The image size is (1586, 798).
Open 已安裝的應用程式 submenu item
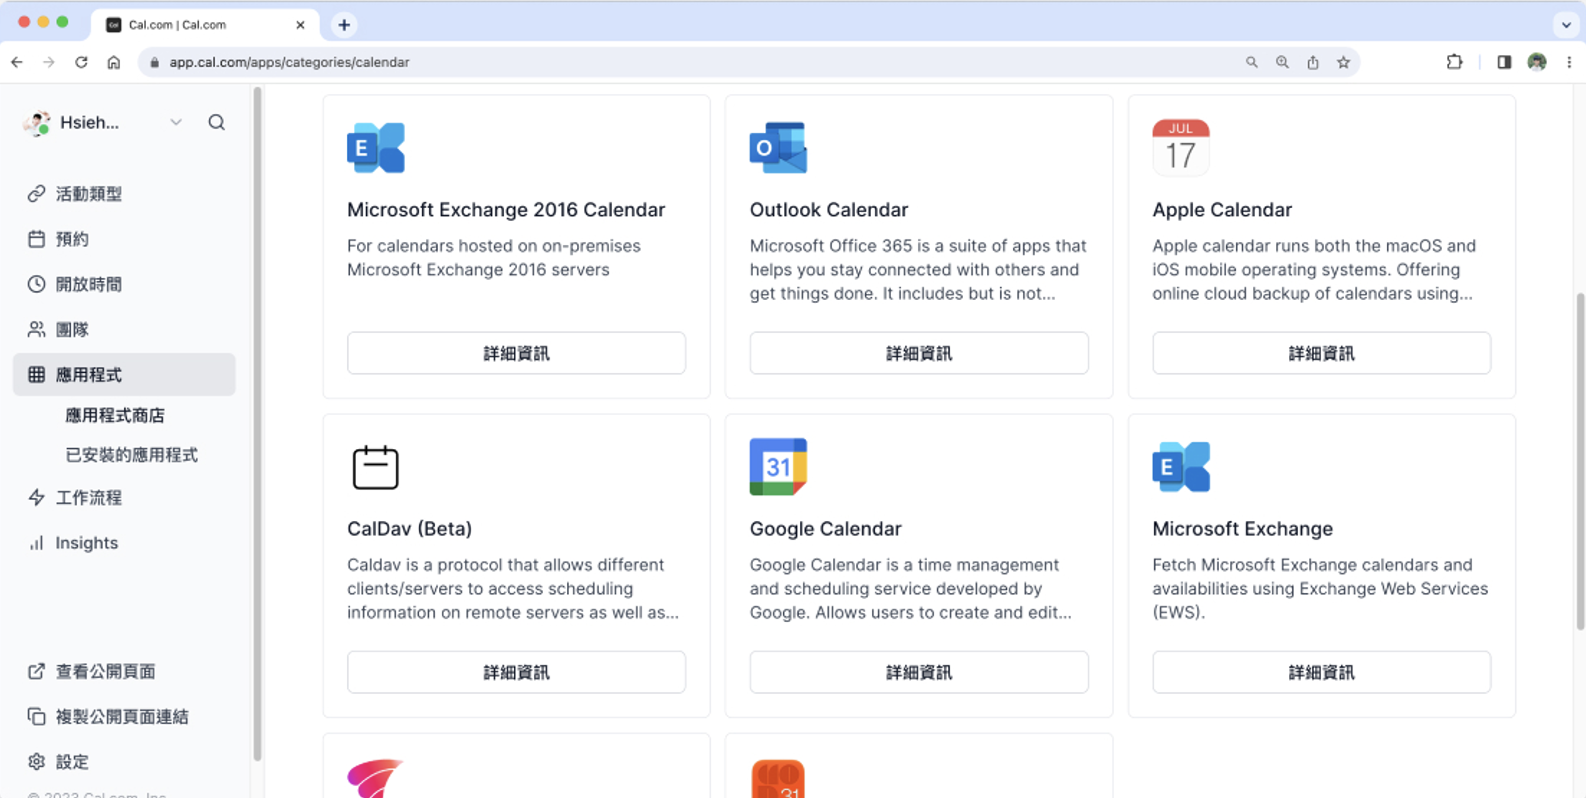[131, 455]
